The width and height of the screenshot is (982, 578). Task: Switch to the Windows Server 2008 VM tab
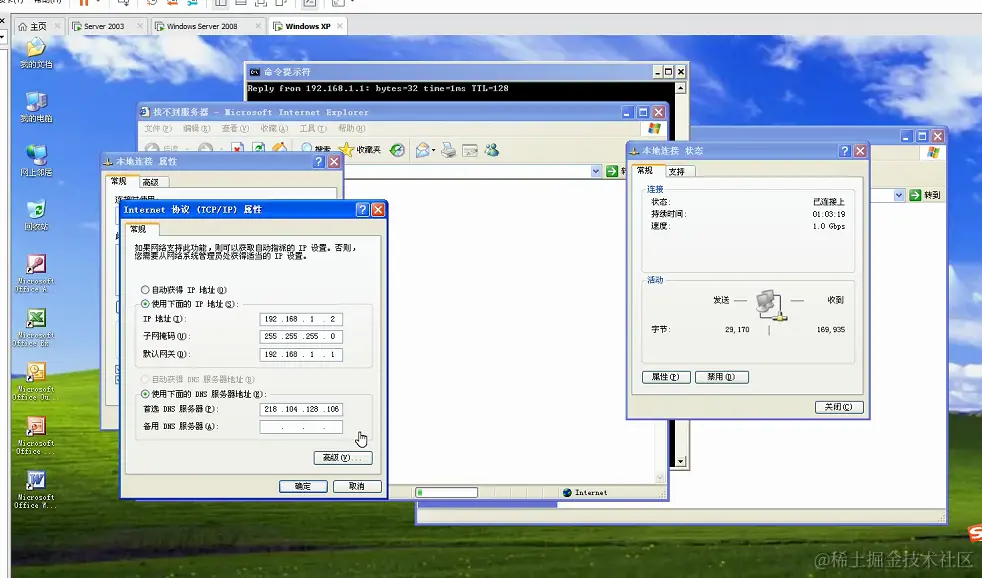tap(202, 26)
